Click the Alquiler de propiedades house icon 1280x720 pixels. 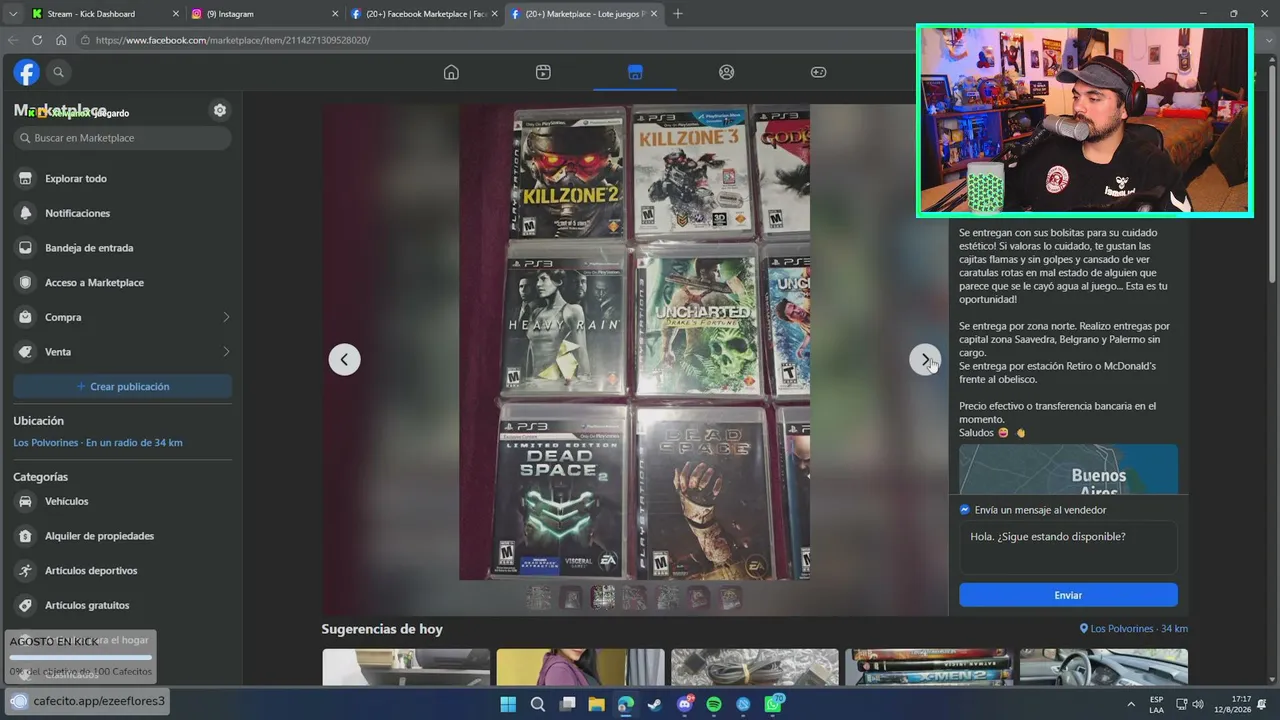[x=25, y=536]
